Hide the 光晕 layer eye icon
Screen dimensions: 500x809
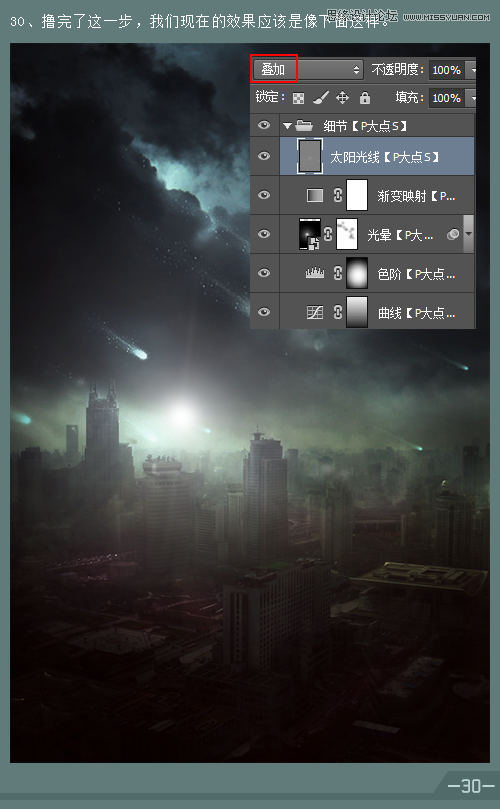pos(264,234)
